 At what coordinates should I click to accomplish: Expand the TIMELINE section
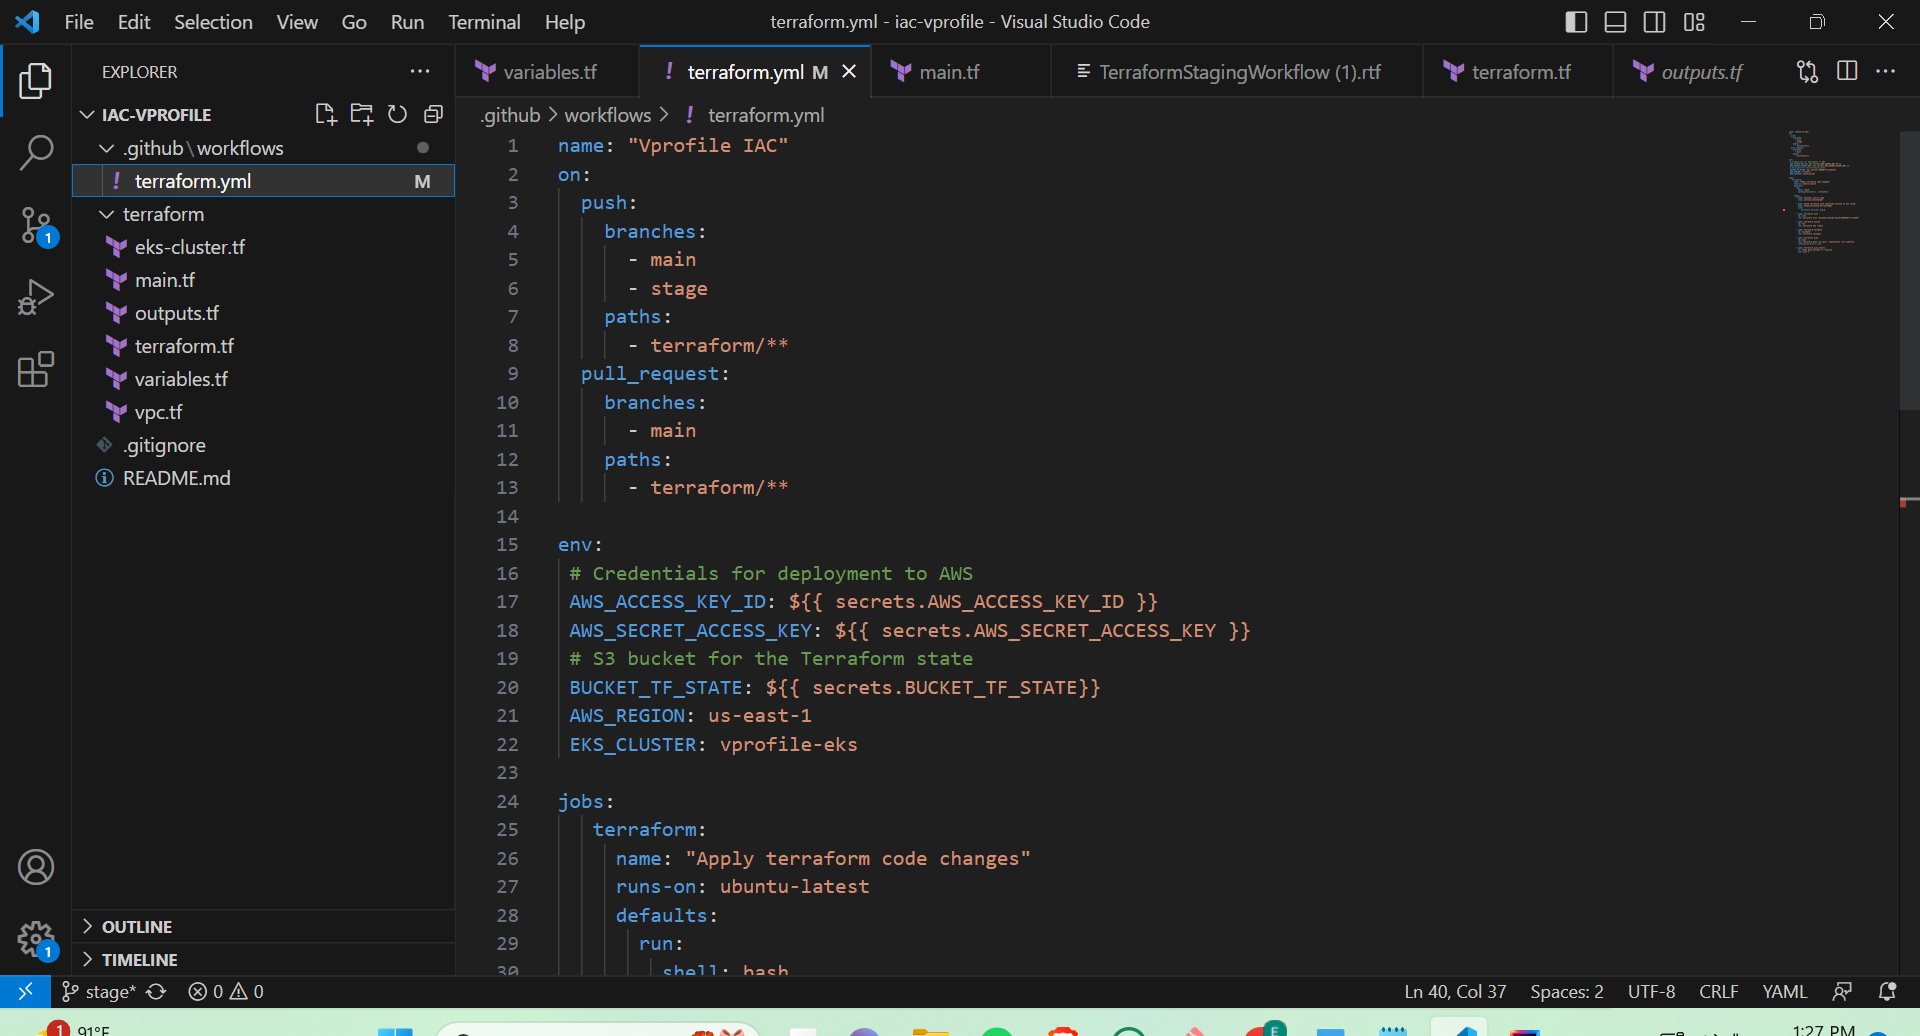point(264,960)
